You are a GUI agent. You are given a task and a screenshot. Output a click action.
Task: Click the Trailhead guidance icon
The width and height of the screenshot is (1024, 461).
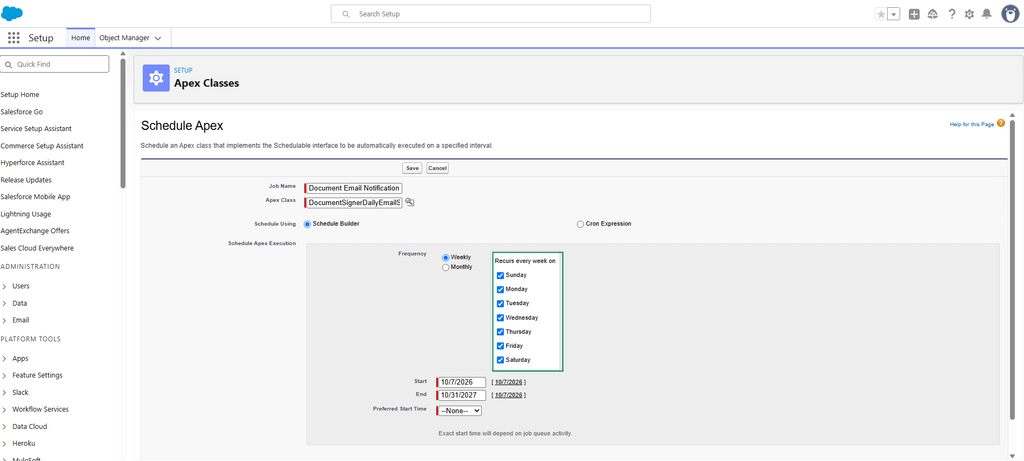[x=933, y=14]
